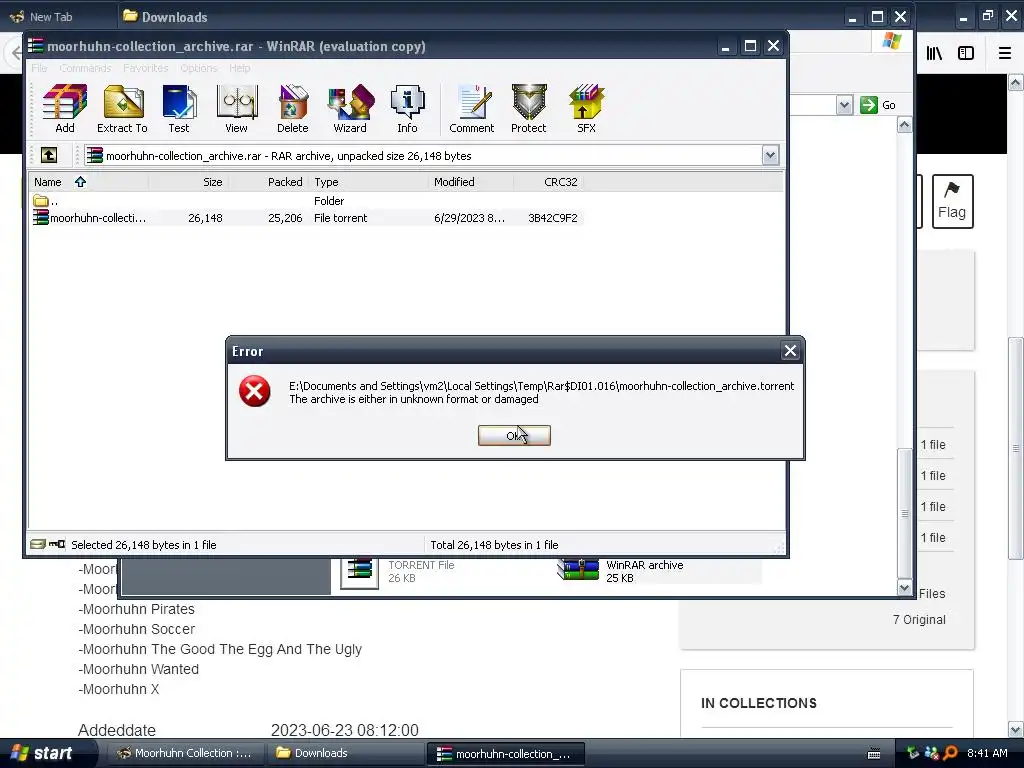Click the magnifier tray icon
1024x768 pixels.
pos(950,754)
